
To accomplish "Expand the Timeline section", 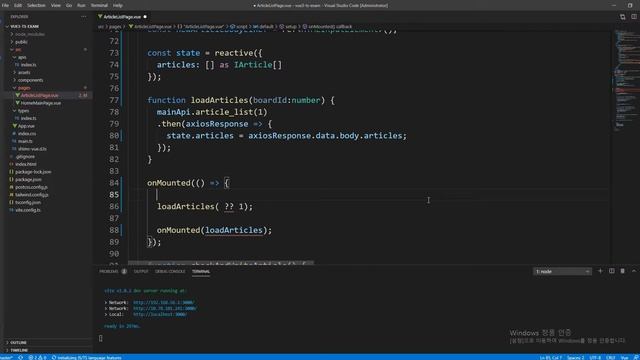I will [x=19, y=350].
